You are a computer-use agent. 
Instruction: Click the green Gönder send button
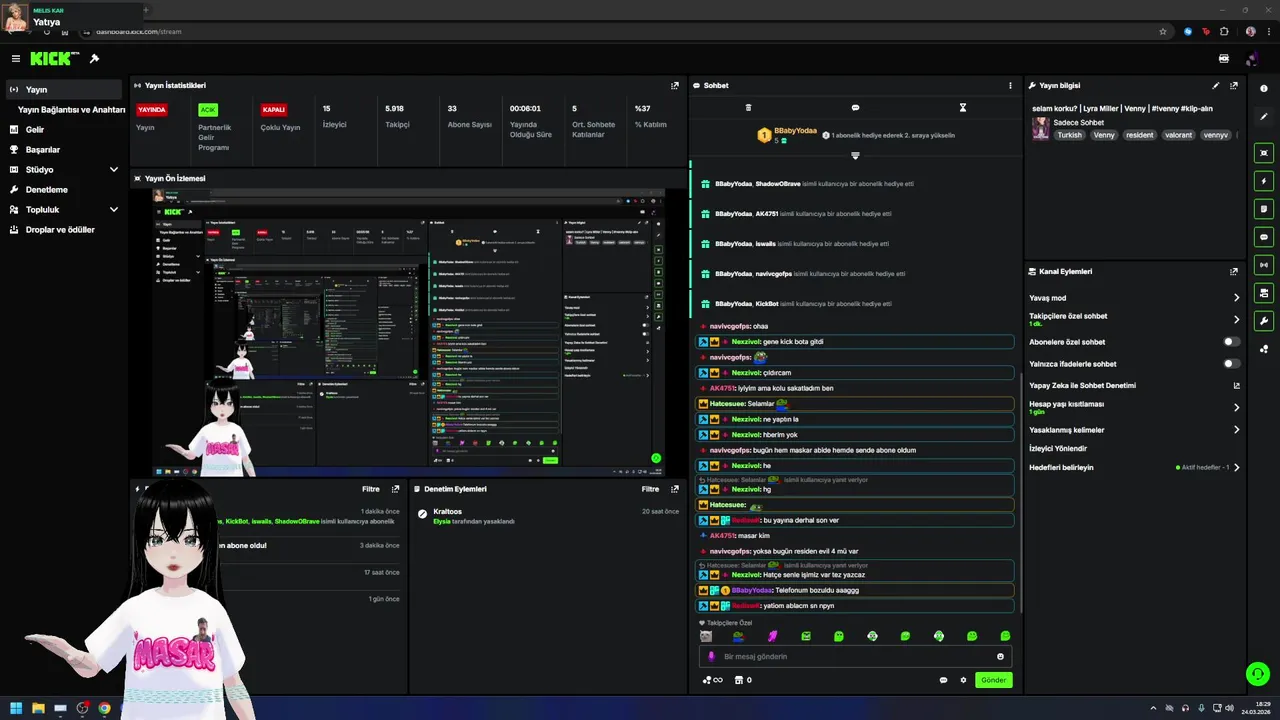(993, 680)
